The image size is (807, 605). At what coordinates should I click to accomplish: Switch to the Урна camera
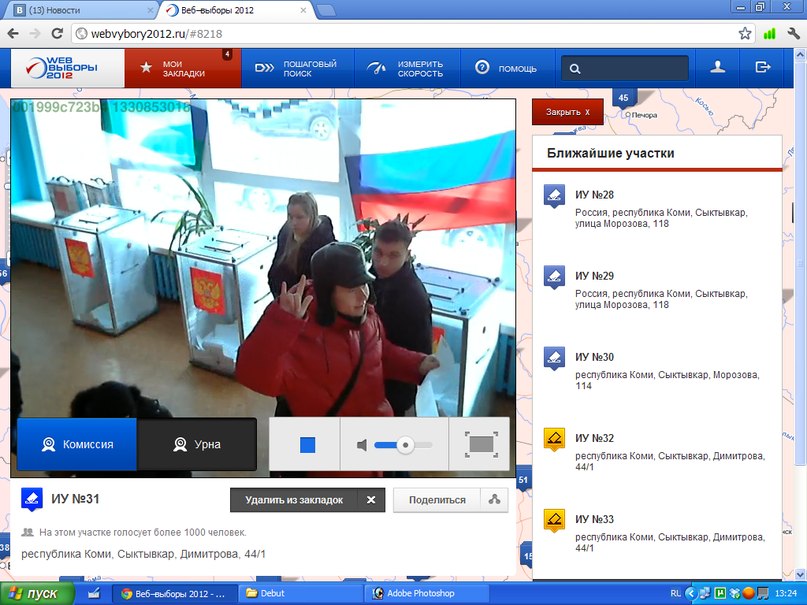click(196, 444)
